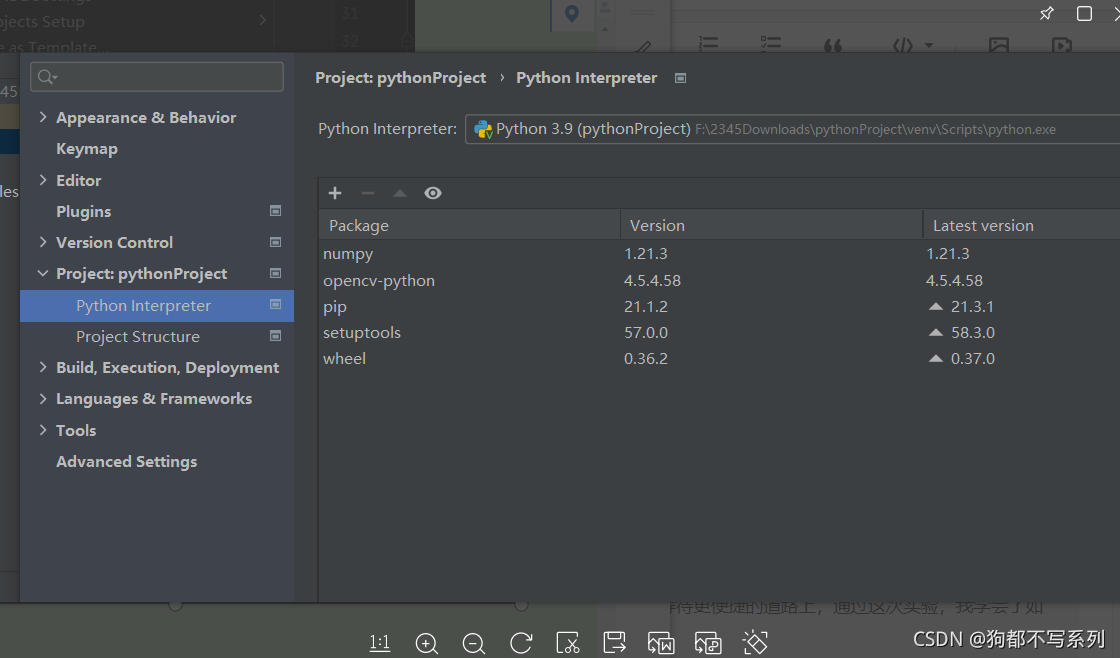The image size is (1120, 658).
Task: Zoom in with the magnifier plus icon
Action: 426,644
